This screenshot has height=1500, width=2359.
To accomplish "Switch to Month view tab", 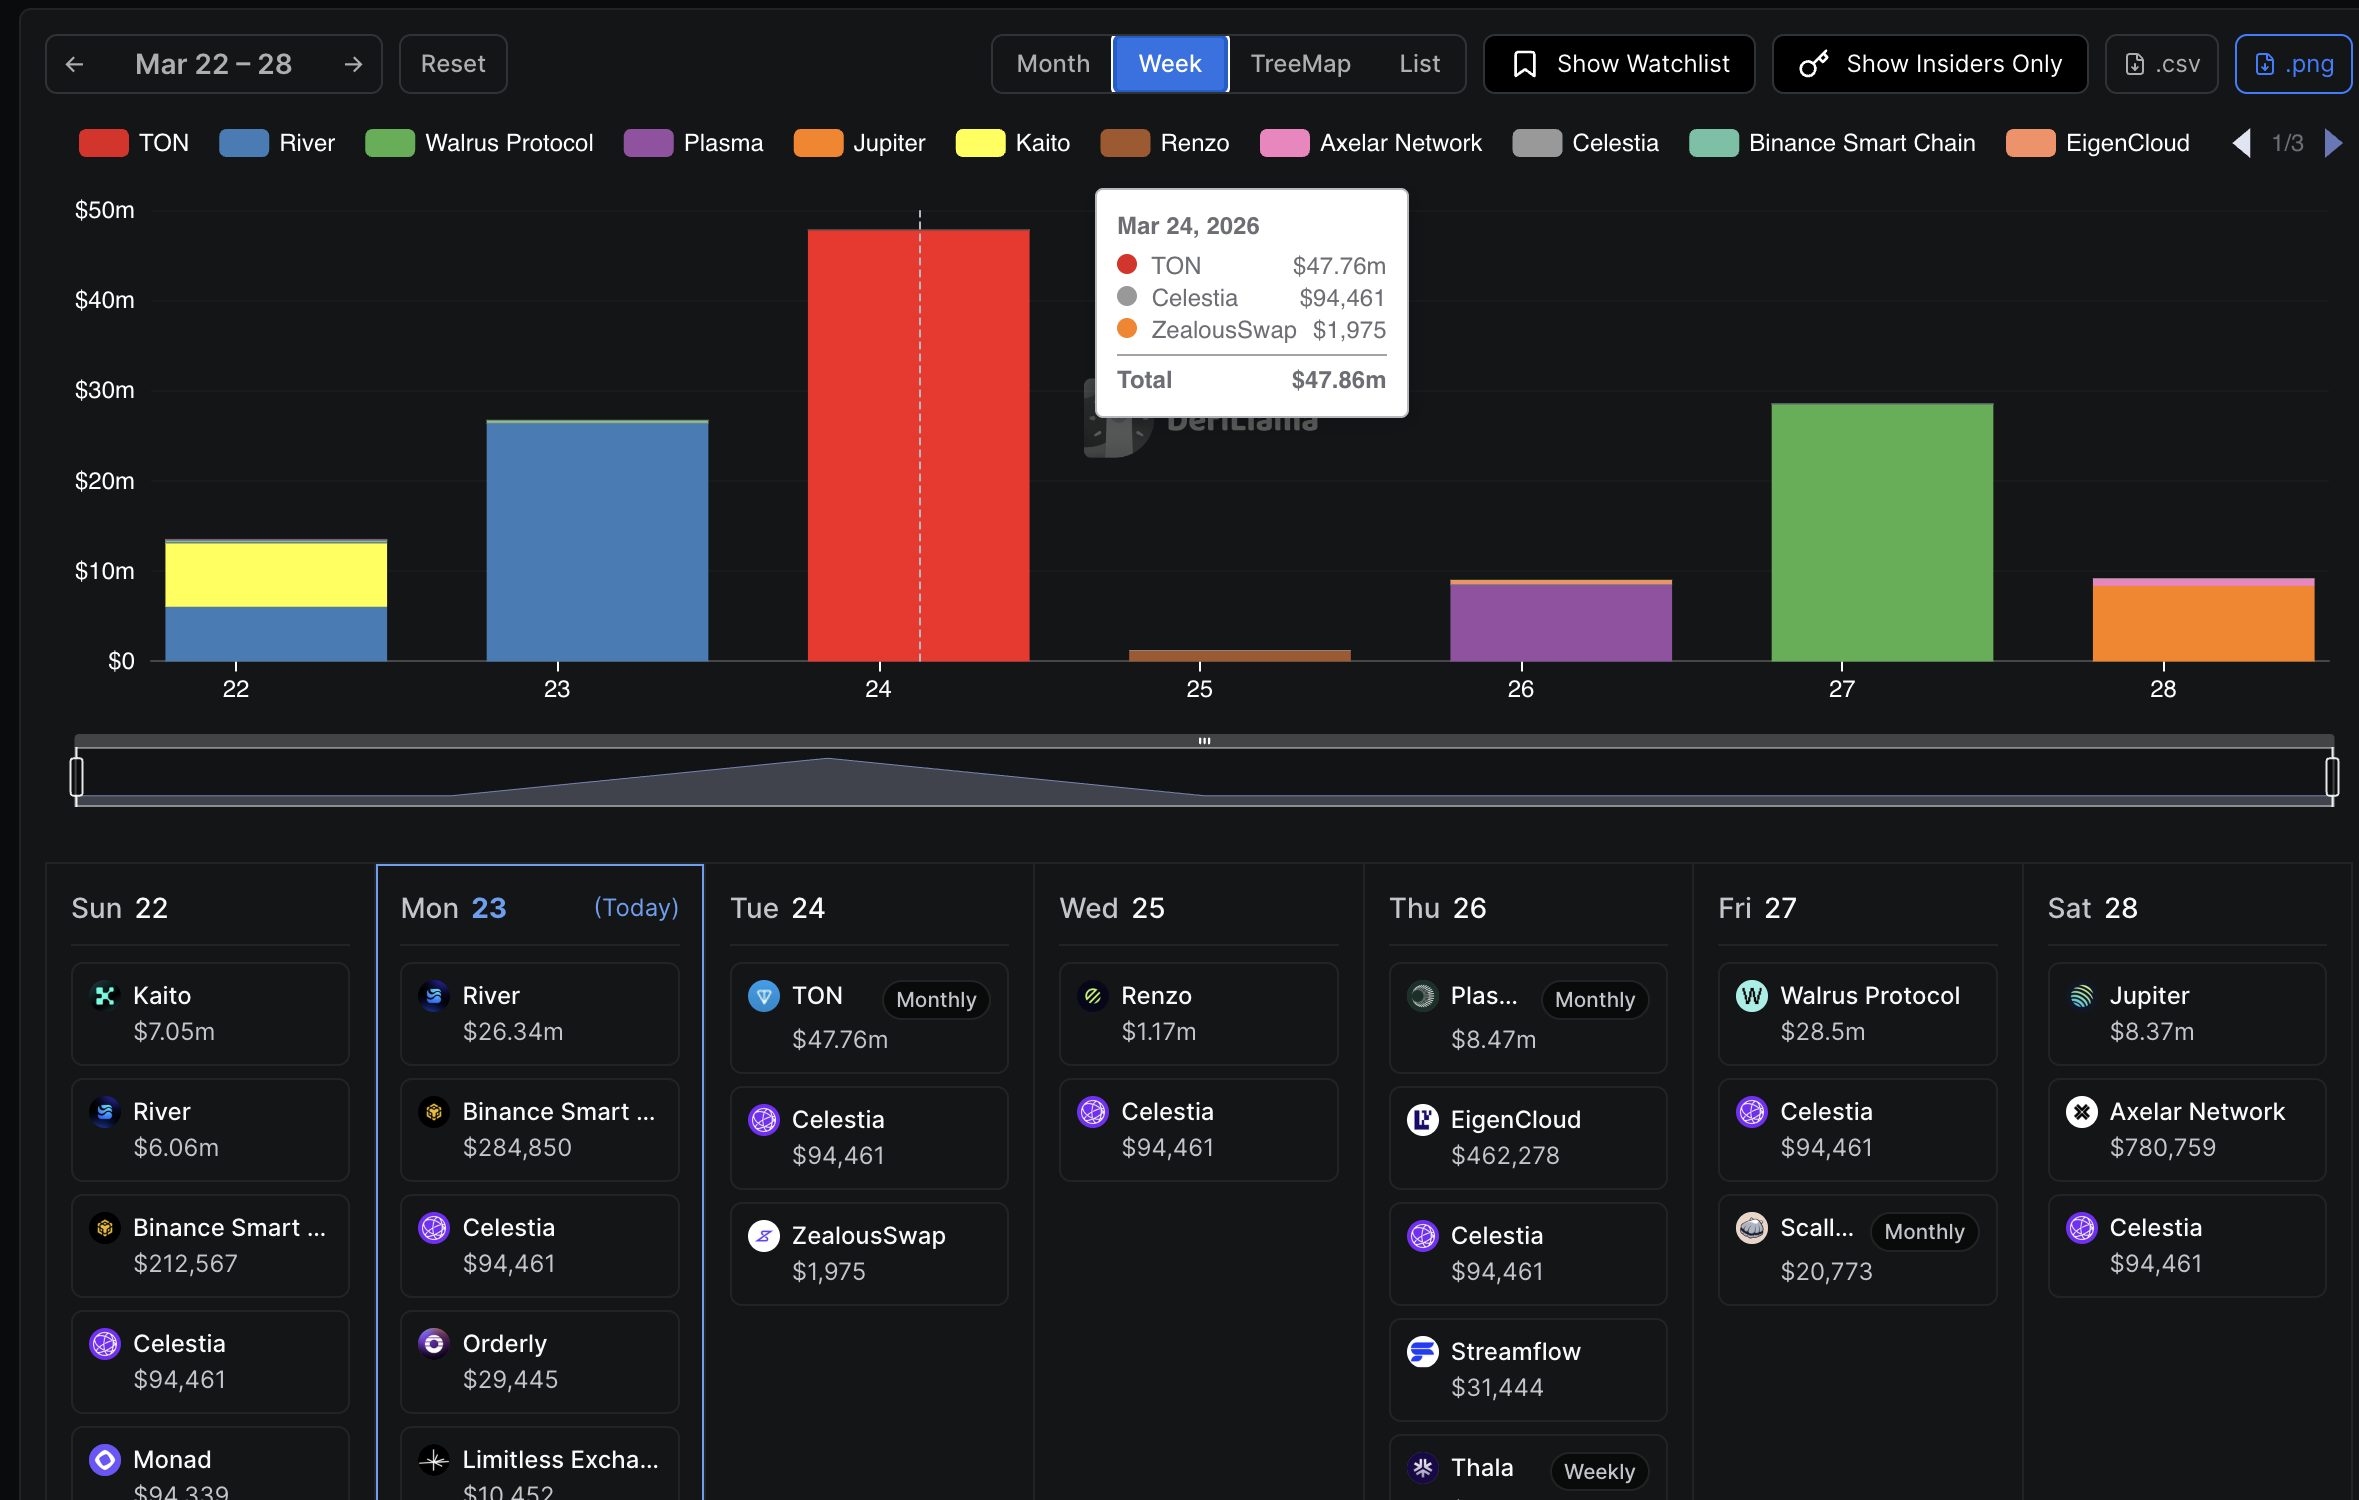I will tap(1052, 64).
